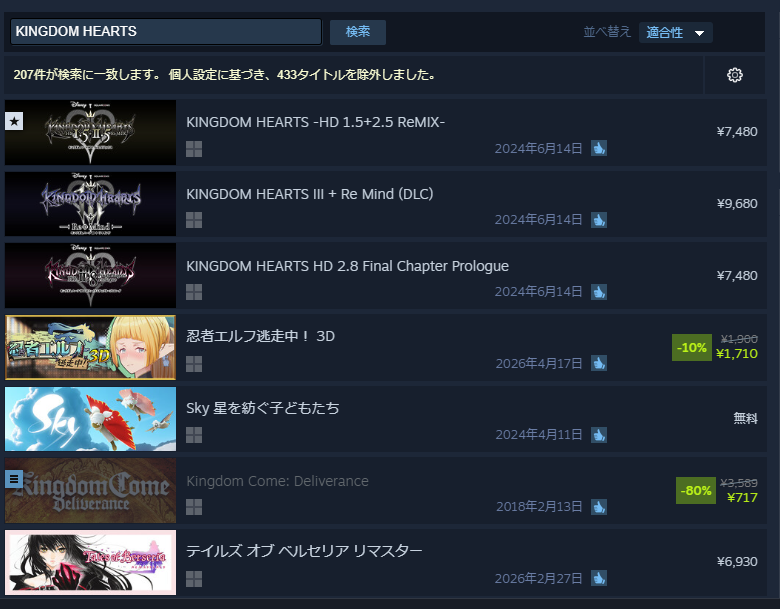
Task: Click the sort dropdown arrow
Action: 699,33
